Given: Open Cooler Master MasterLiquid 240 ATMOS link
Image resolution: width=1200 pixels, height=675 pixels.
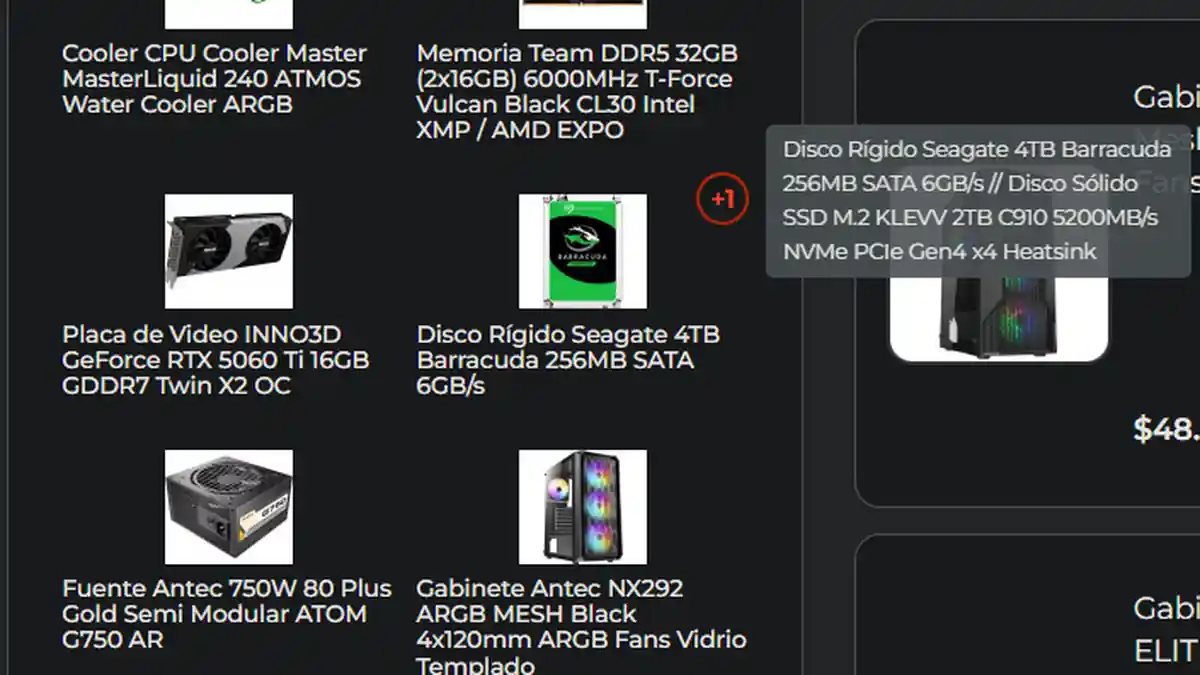Looking at the screenshot, I should coord(214,79).
